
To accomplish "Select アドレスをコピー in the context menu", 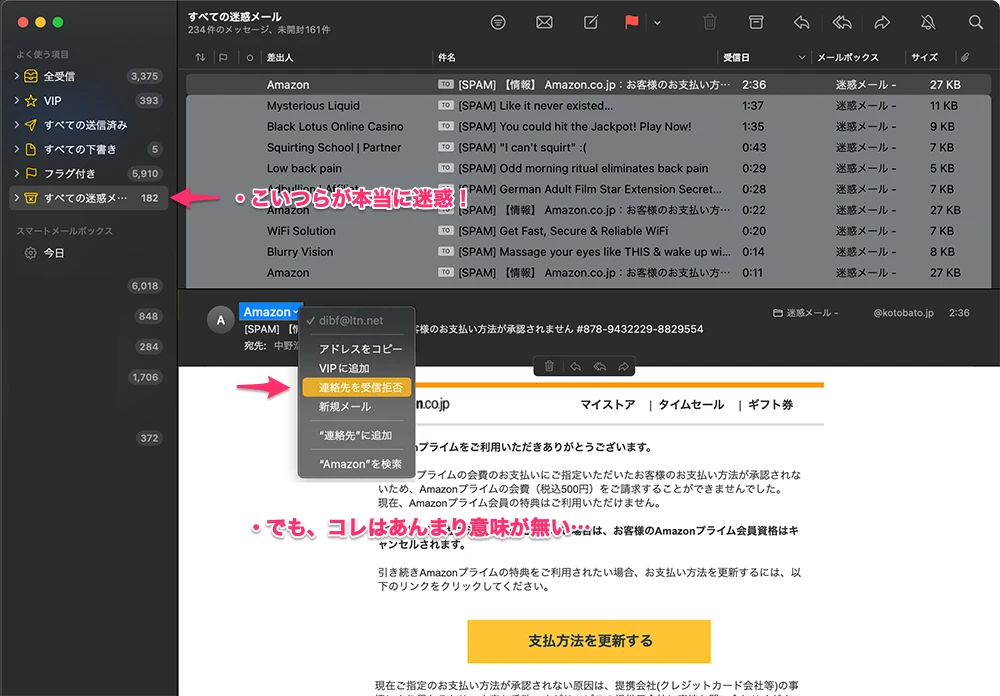I will [x=360, y=349].
